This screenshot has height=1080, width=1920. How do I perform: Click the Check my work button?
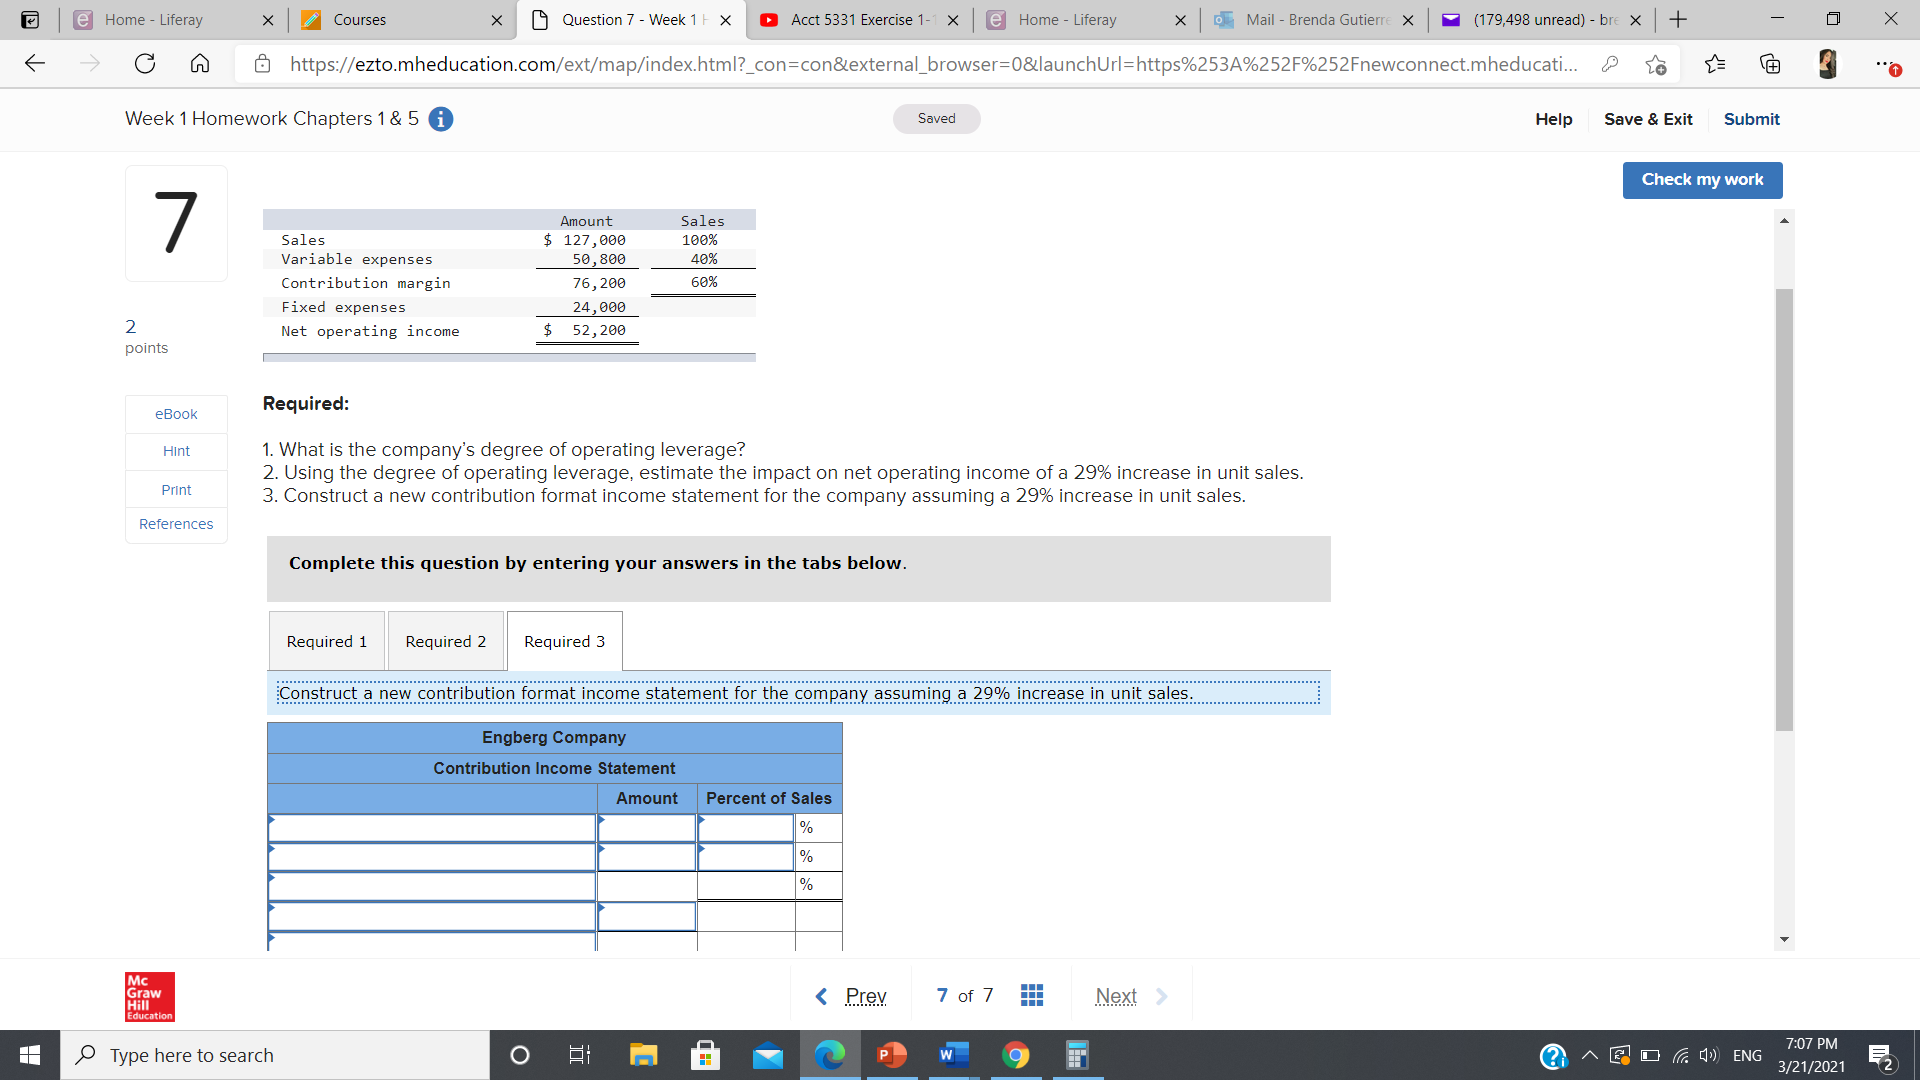1702,180
